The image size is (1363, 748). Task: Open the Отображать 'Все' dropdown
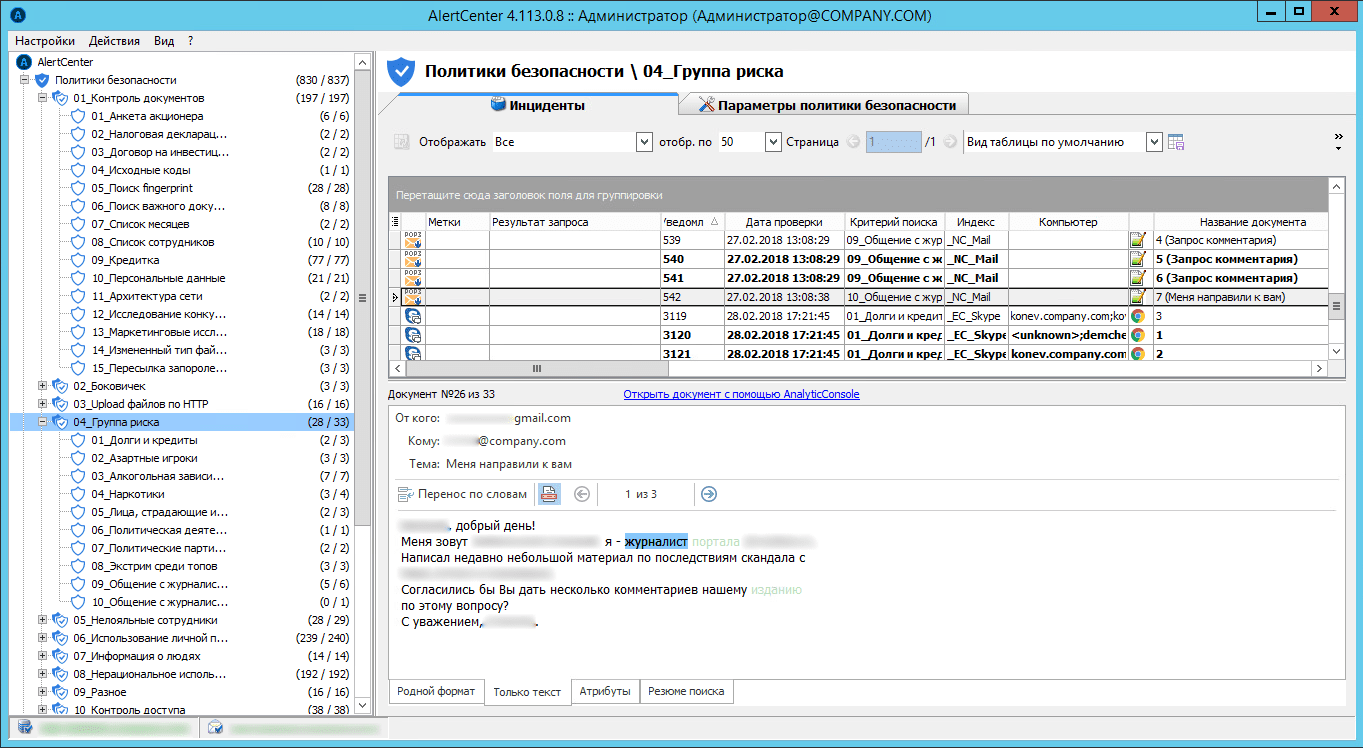click(x=644, y=143)
